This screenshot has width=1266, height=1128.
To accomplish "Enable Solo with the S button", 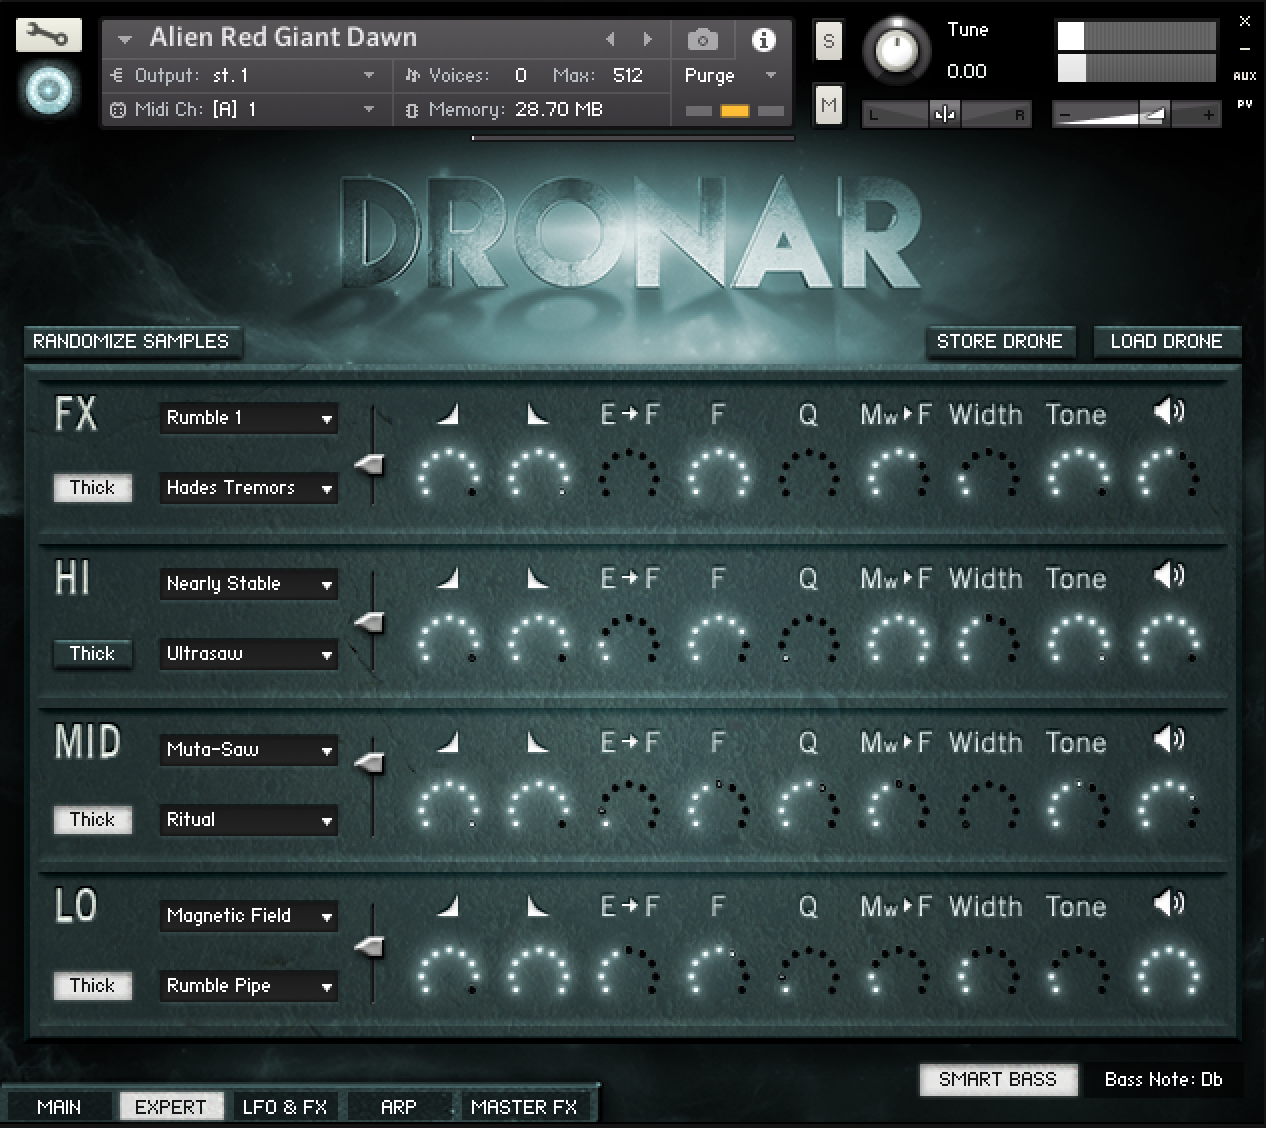I will click(x=828, y=41).
